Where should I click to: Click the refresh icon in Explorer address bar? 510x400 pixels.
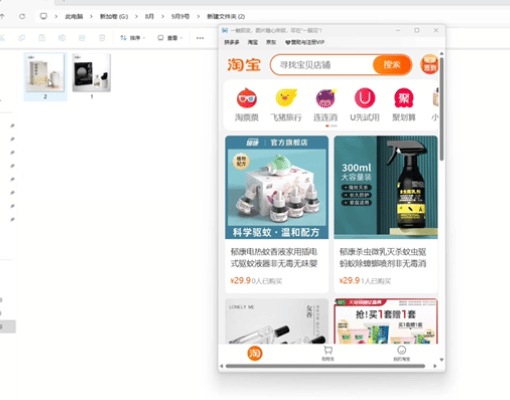point(22,16)
